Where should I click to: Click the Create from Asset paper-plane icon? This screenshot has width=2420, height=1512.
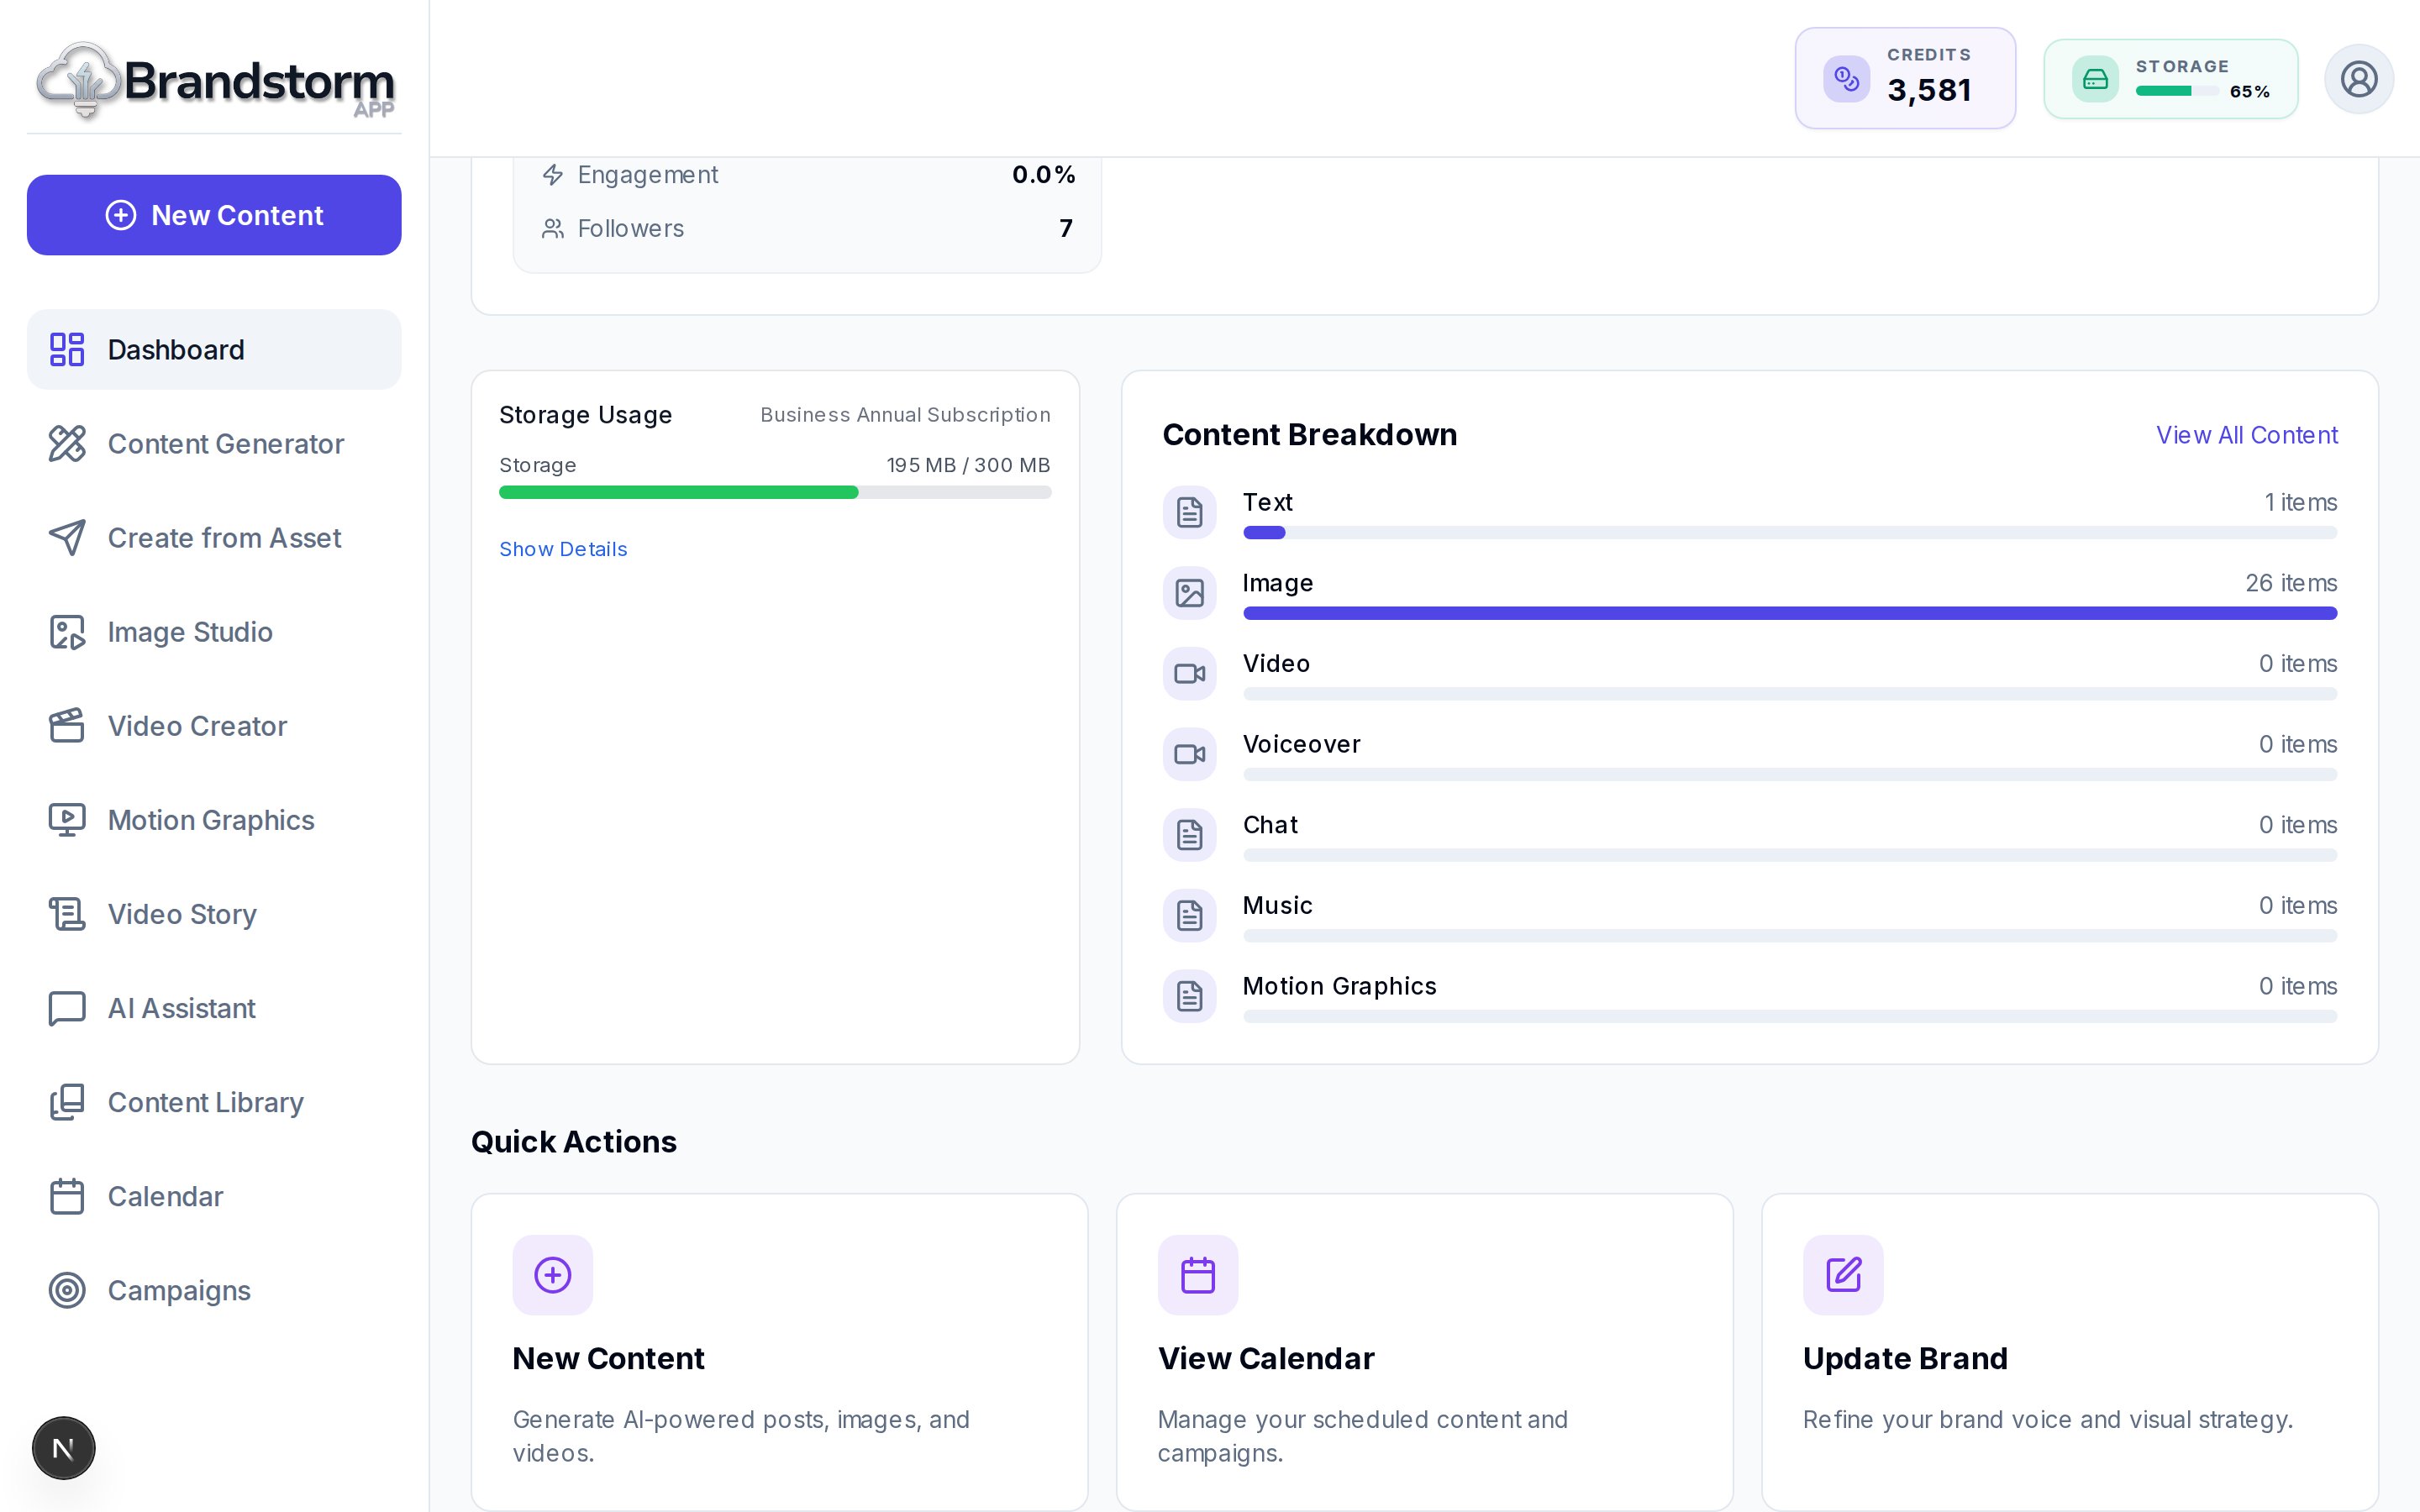67,538
